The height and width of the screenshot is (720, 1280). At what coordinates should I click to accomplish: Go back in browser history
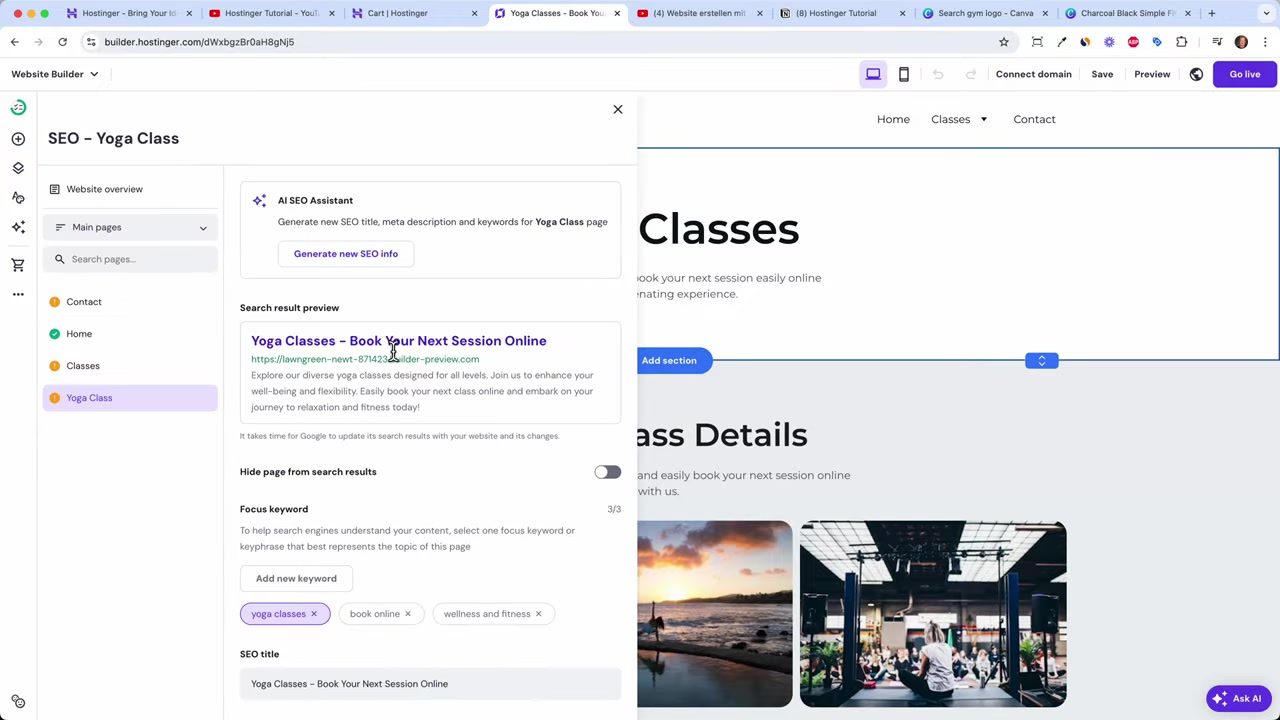pos(15,42)
